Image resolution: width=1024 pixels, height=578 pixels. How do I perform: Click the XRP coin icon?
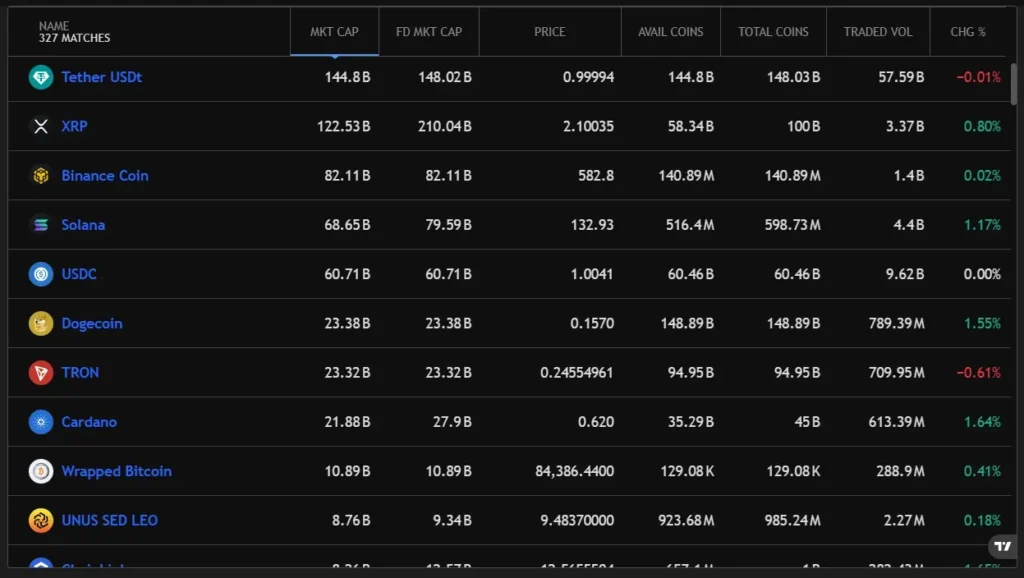pyautogui.click(x=41, y=126)
